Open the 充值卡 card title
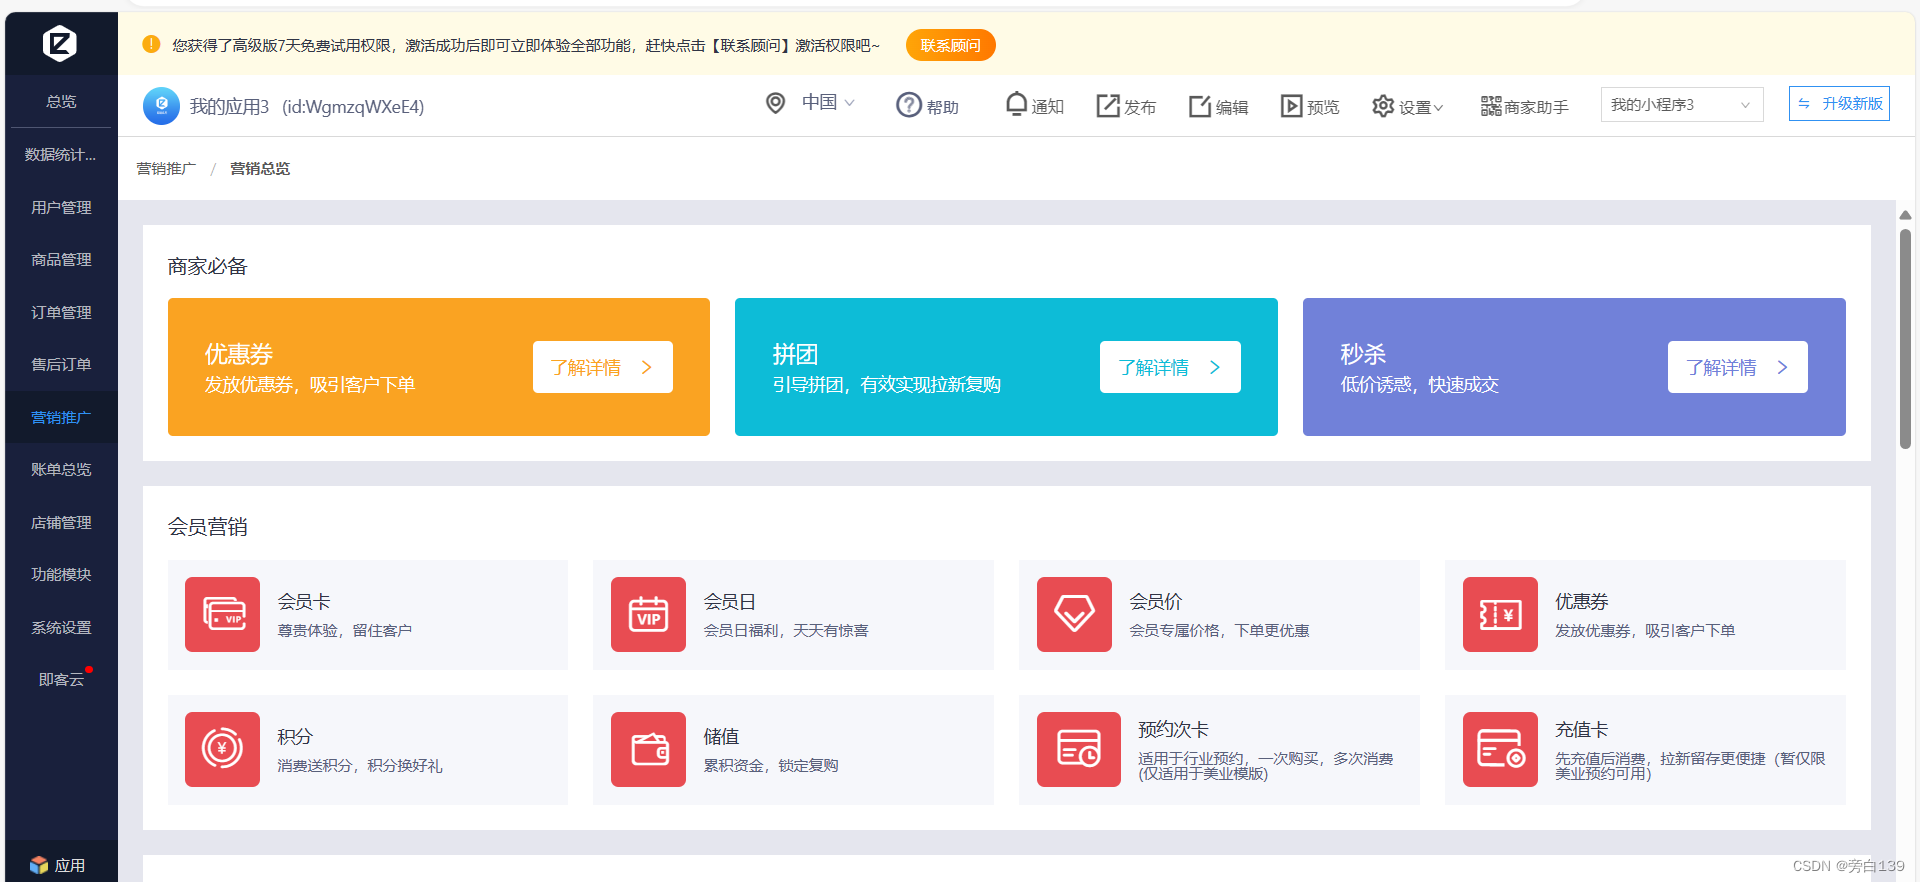1920x882 pixels. 1582,729
